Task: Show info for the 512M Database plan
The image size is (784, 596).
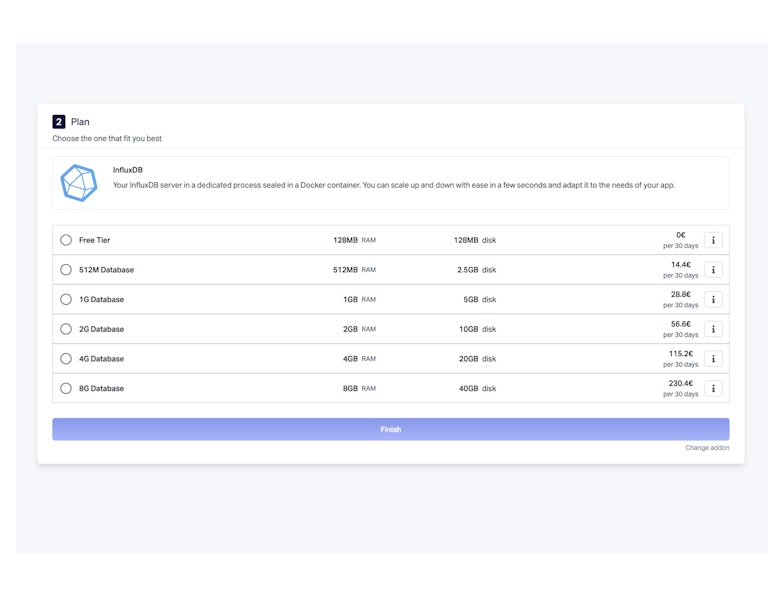Action: pyautogui.click(x=713, y=270)
